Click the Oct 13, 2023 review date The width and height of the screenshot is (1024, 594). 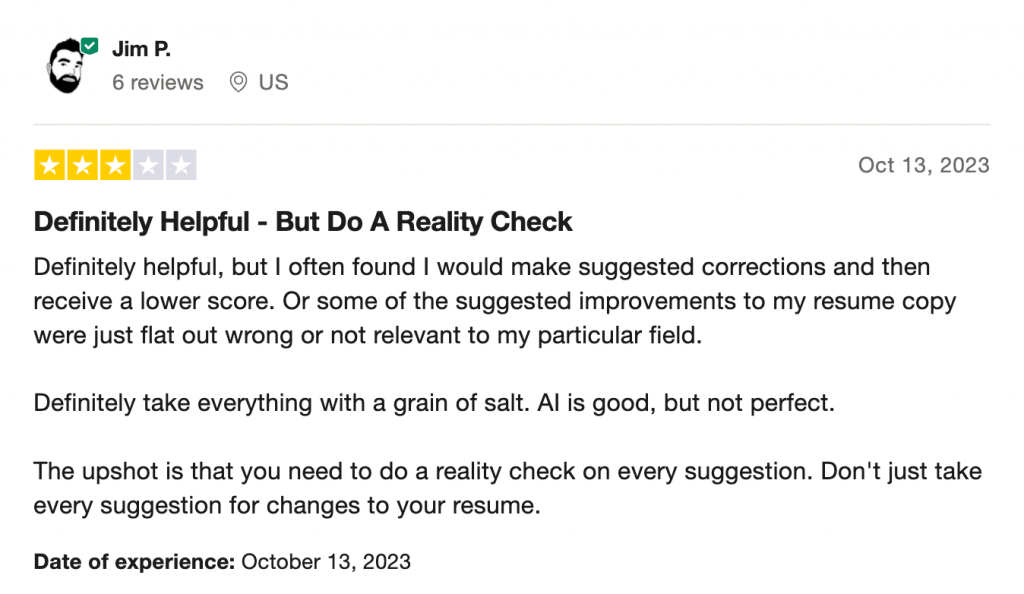(x=923, y=165)
